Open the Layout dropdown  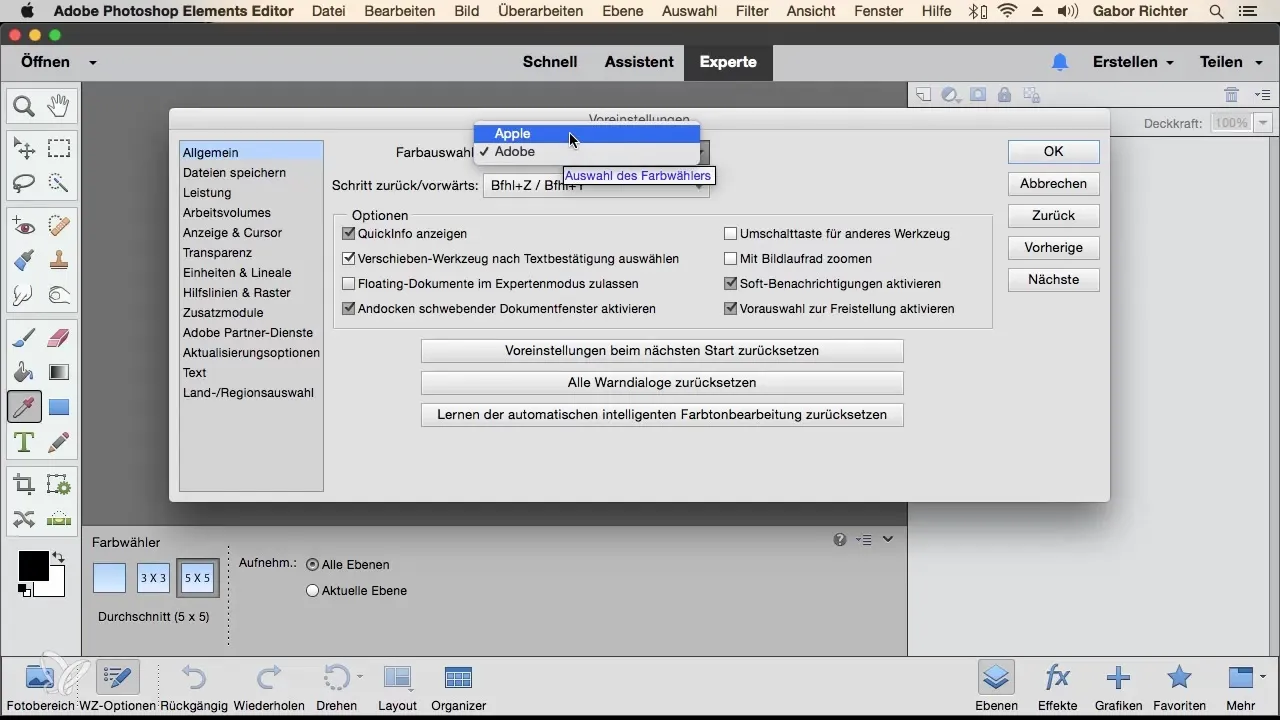(397, 687)
